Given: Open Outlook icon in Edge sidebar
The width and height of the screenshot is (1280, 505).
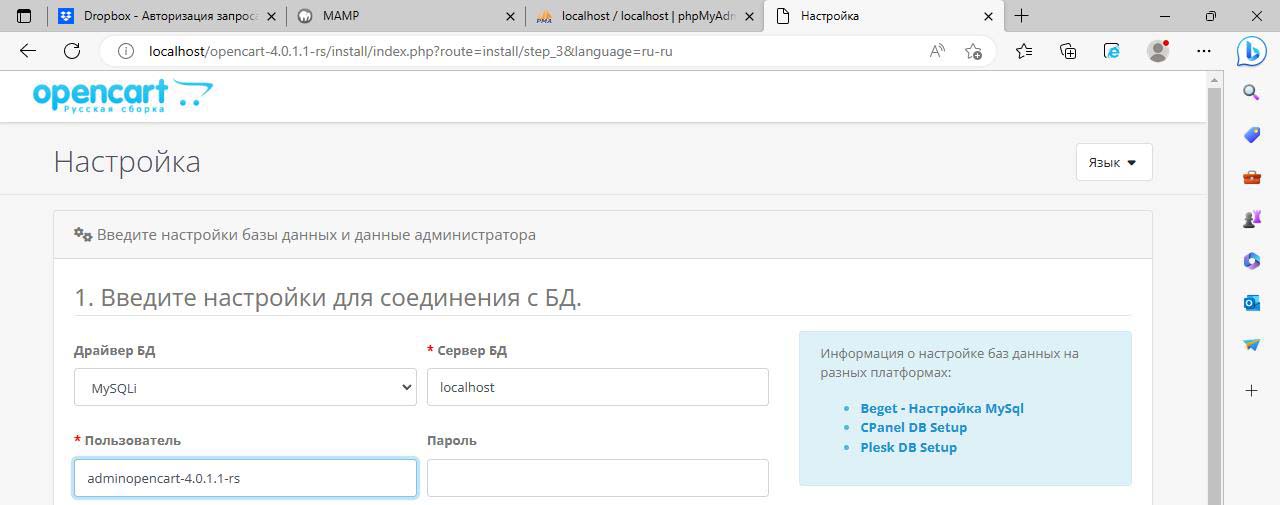Looking at the screenshot, I should (1251, 302).
